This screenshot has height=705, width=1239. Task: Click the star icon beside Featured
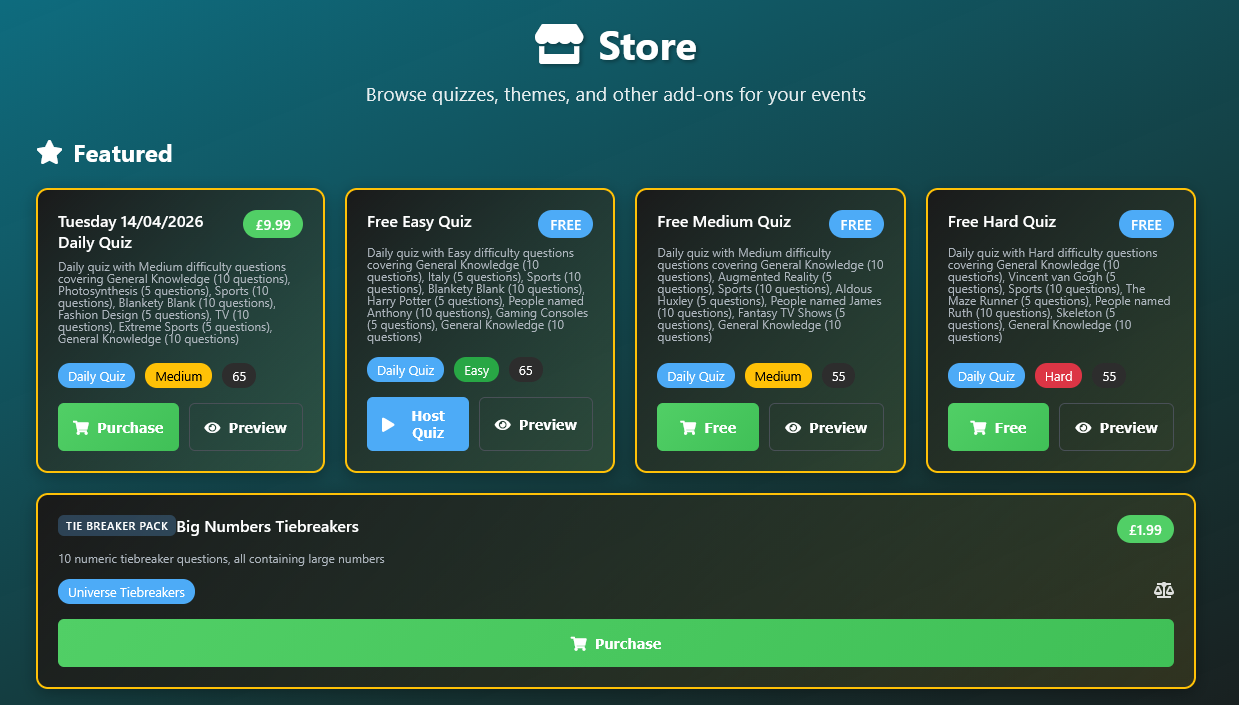pos(49,152)
